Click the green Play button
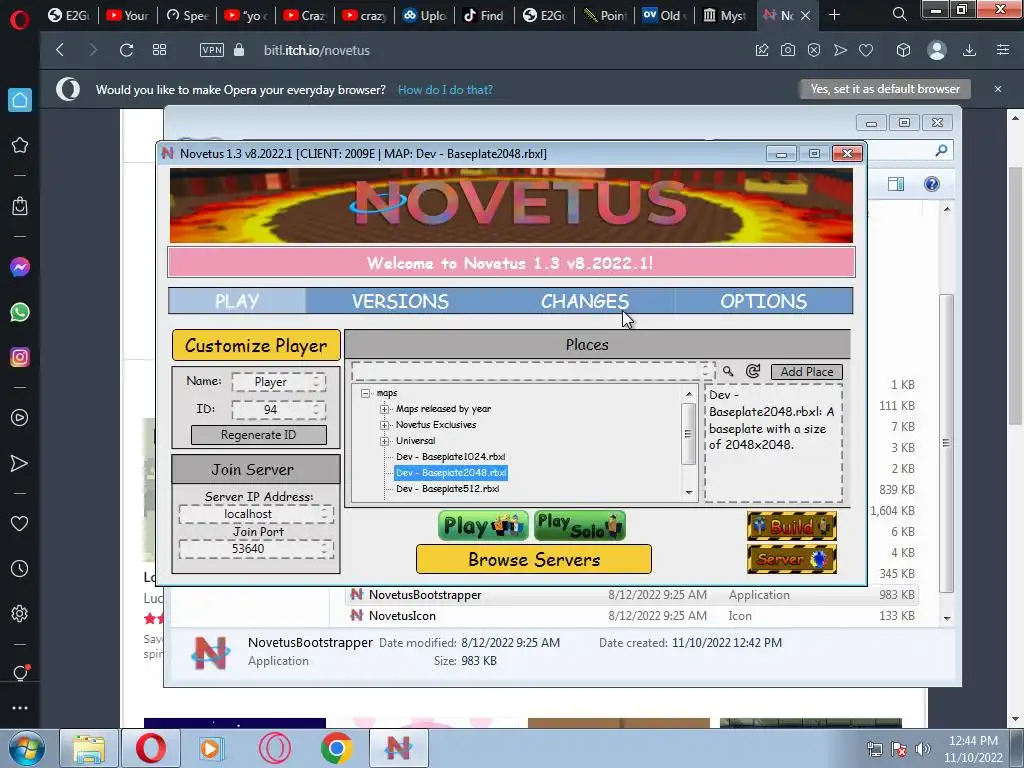This screenshot has width=1024, height=768. click(x=483, y=526)
